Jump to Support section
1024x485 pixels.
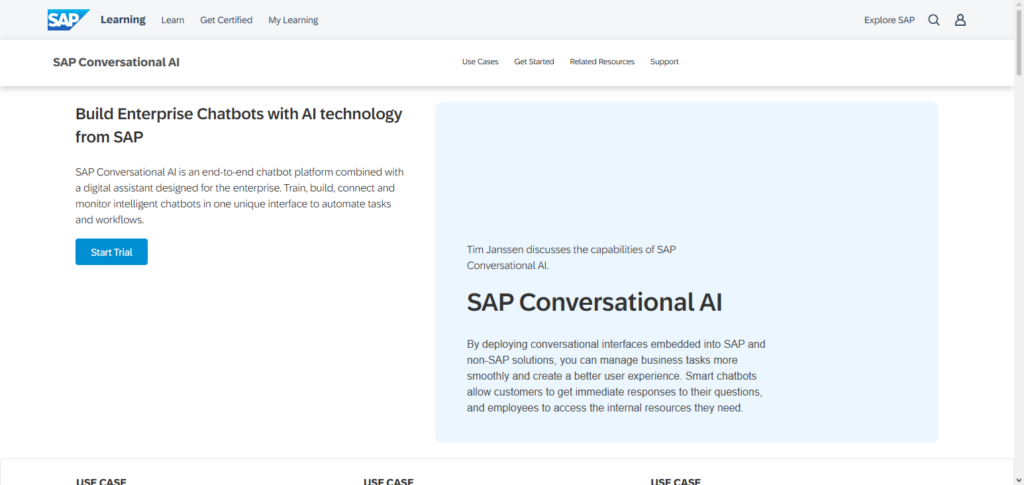click(x=664, y=62)
